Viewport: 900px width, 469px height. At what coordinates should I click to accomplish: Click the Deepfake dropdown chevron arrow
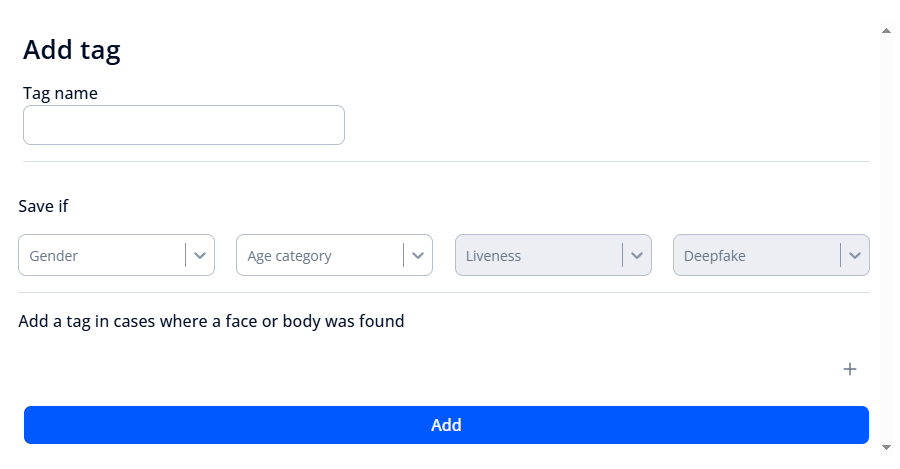point(855,255)
